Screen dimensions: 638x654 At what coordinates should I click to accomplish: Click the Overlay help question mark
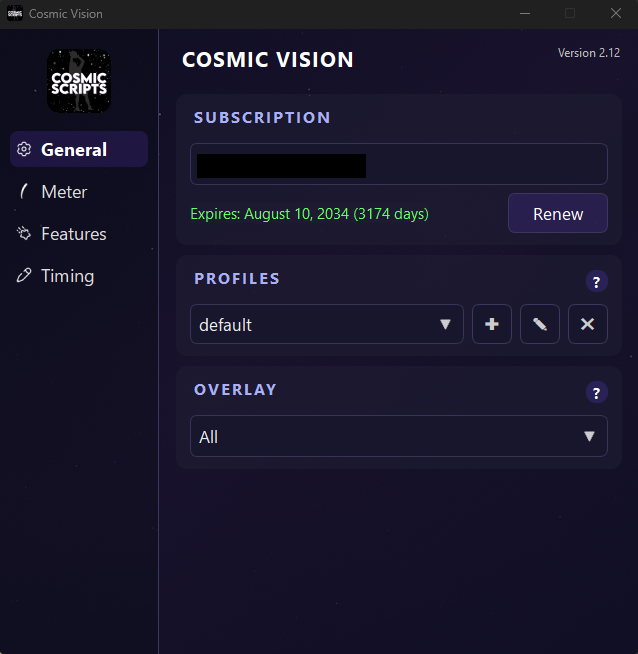pos(596,393)
